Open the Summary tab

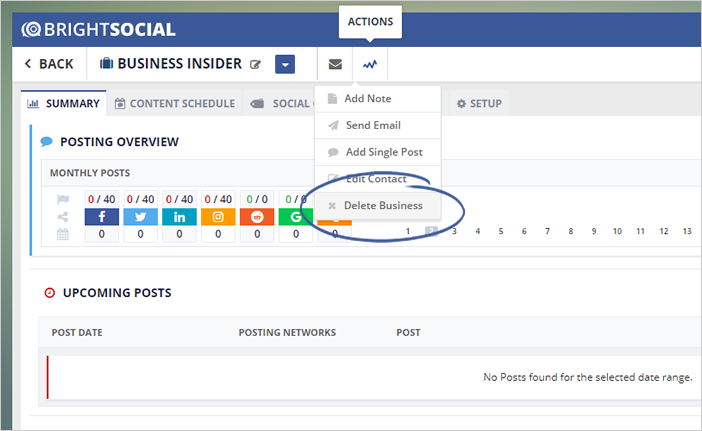click(64, 103)
